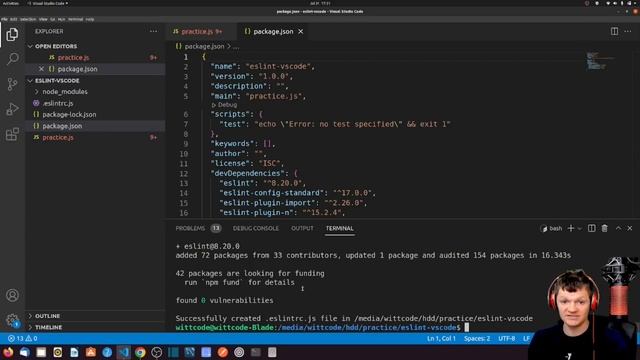
Task: Split the terminal panel
Action: (x=591, y=228)
